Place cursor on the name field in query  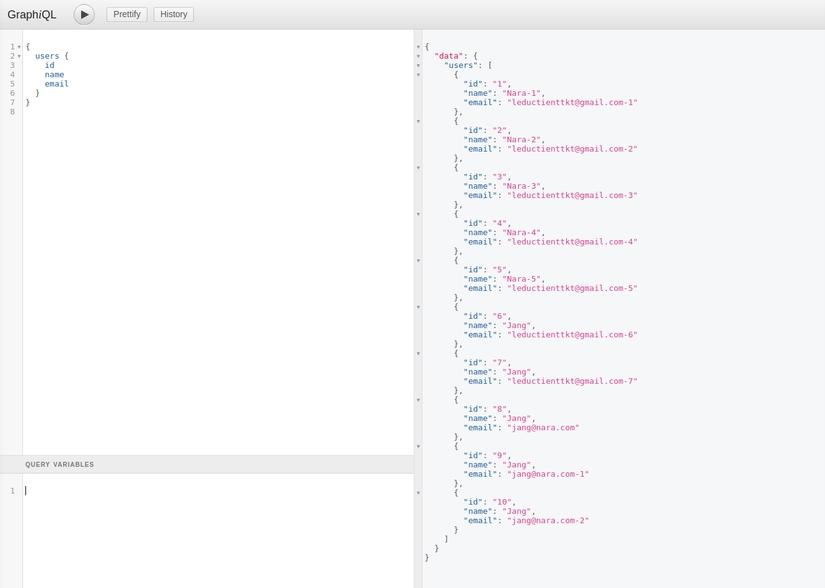[54, 75]
